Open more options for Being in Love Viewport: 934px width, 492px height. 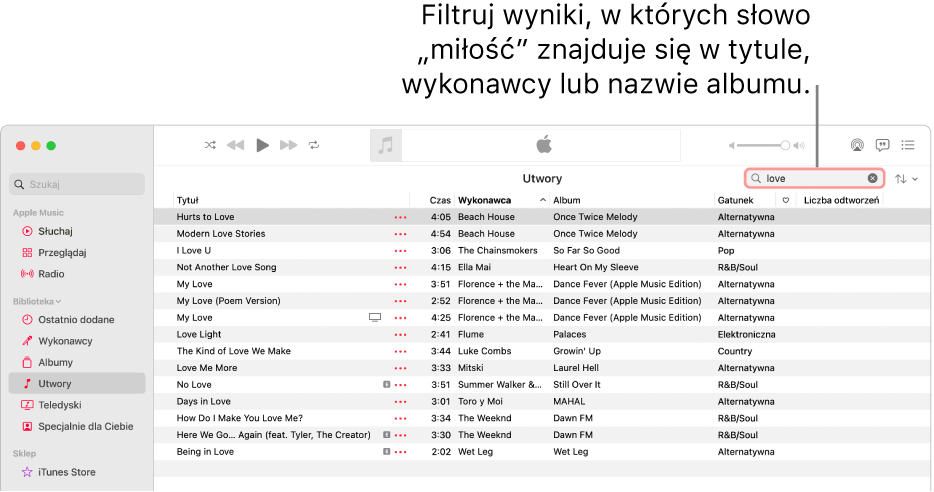click(400, 452)
